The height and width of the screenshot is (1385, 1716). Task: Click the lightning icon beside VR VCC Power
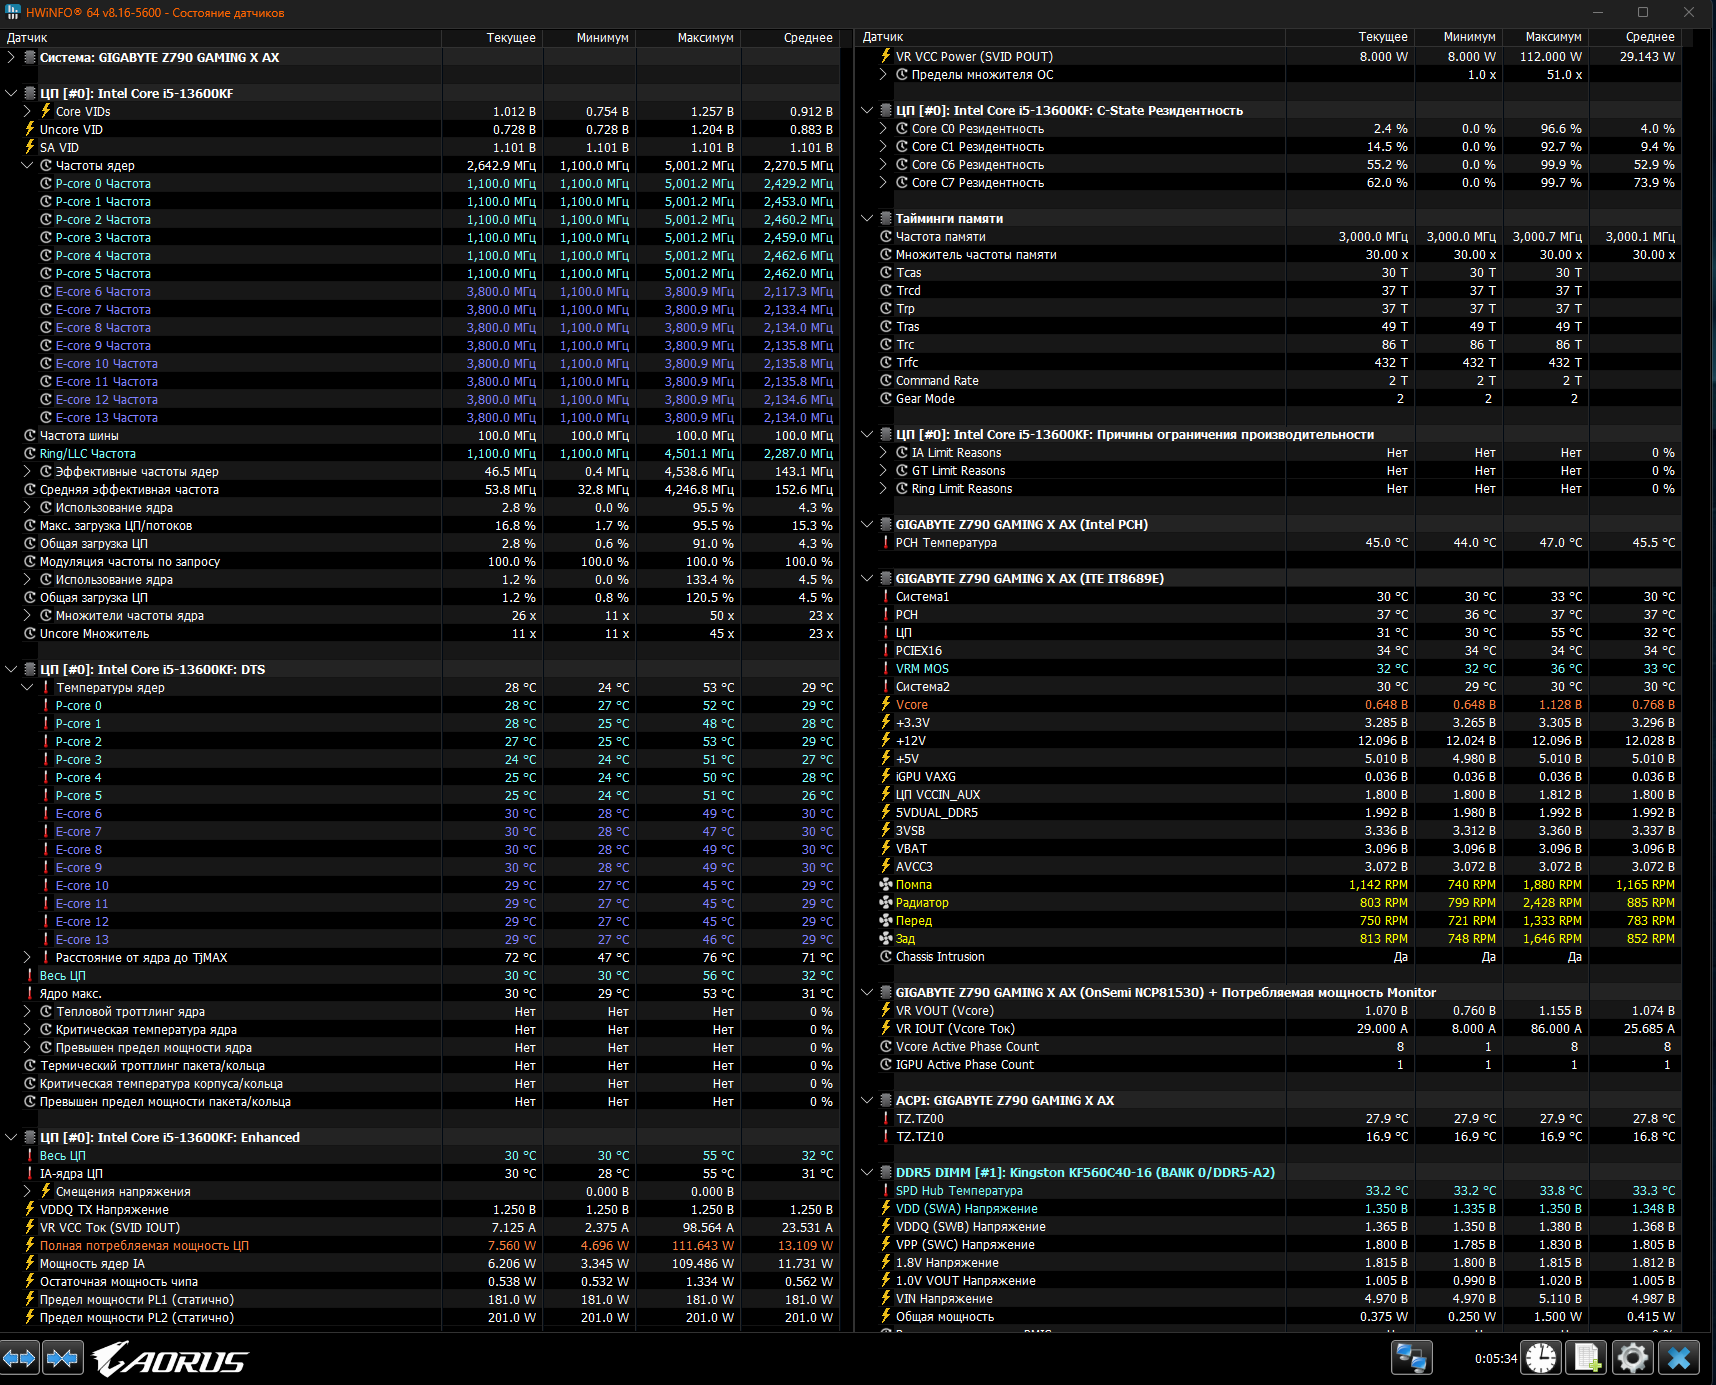[885, 56]
